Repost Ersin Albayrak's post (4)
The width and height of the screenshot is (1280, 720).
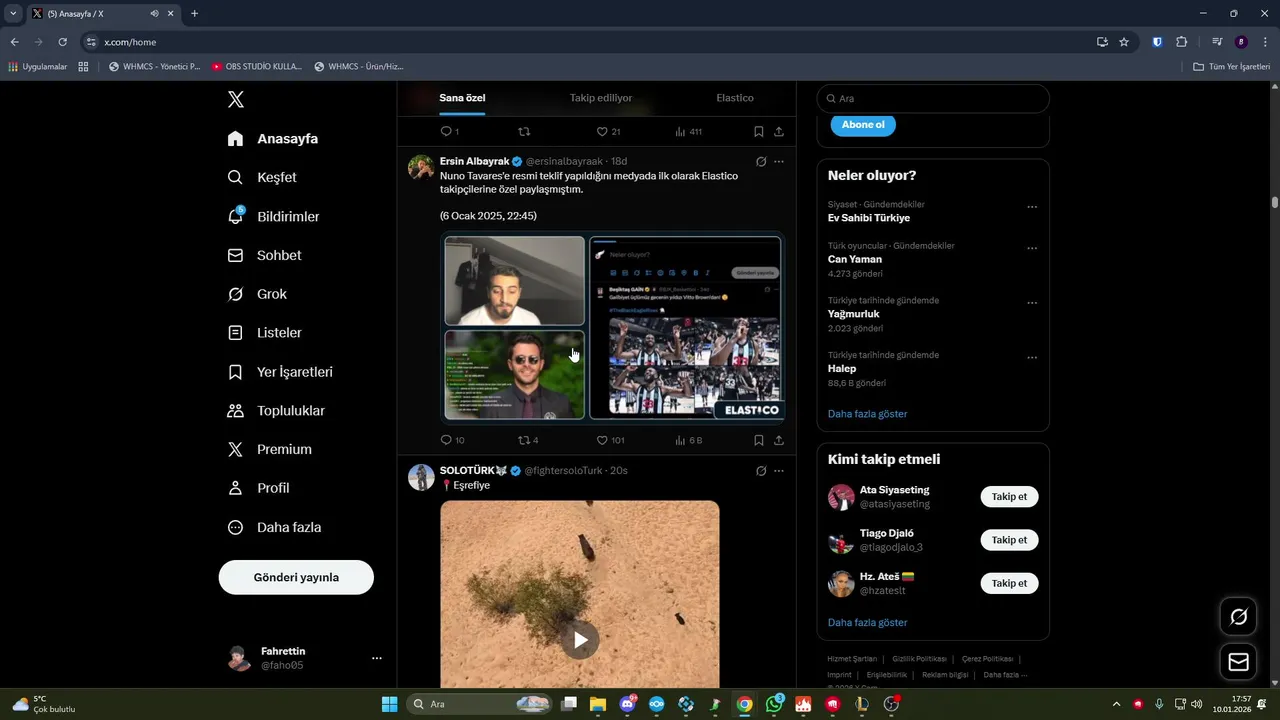[528, 440]
